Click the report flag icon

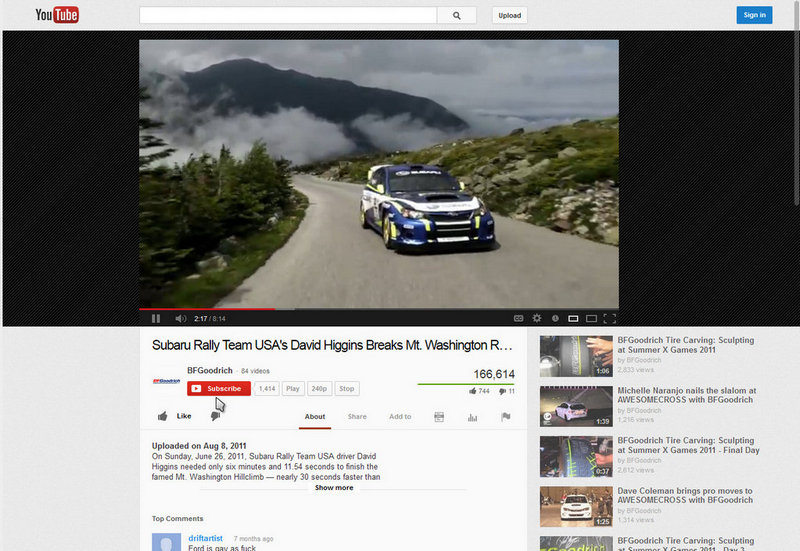click(506, 417)
